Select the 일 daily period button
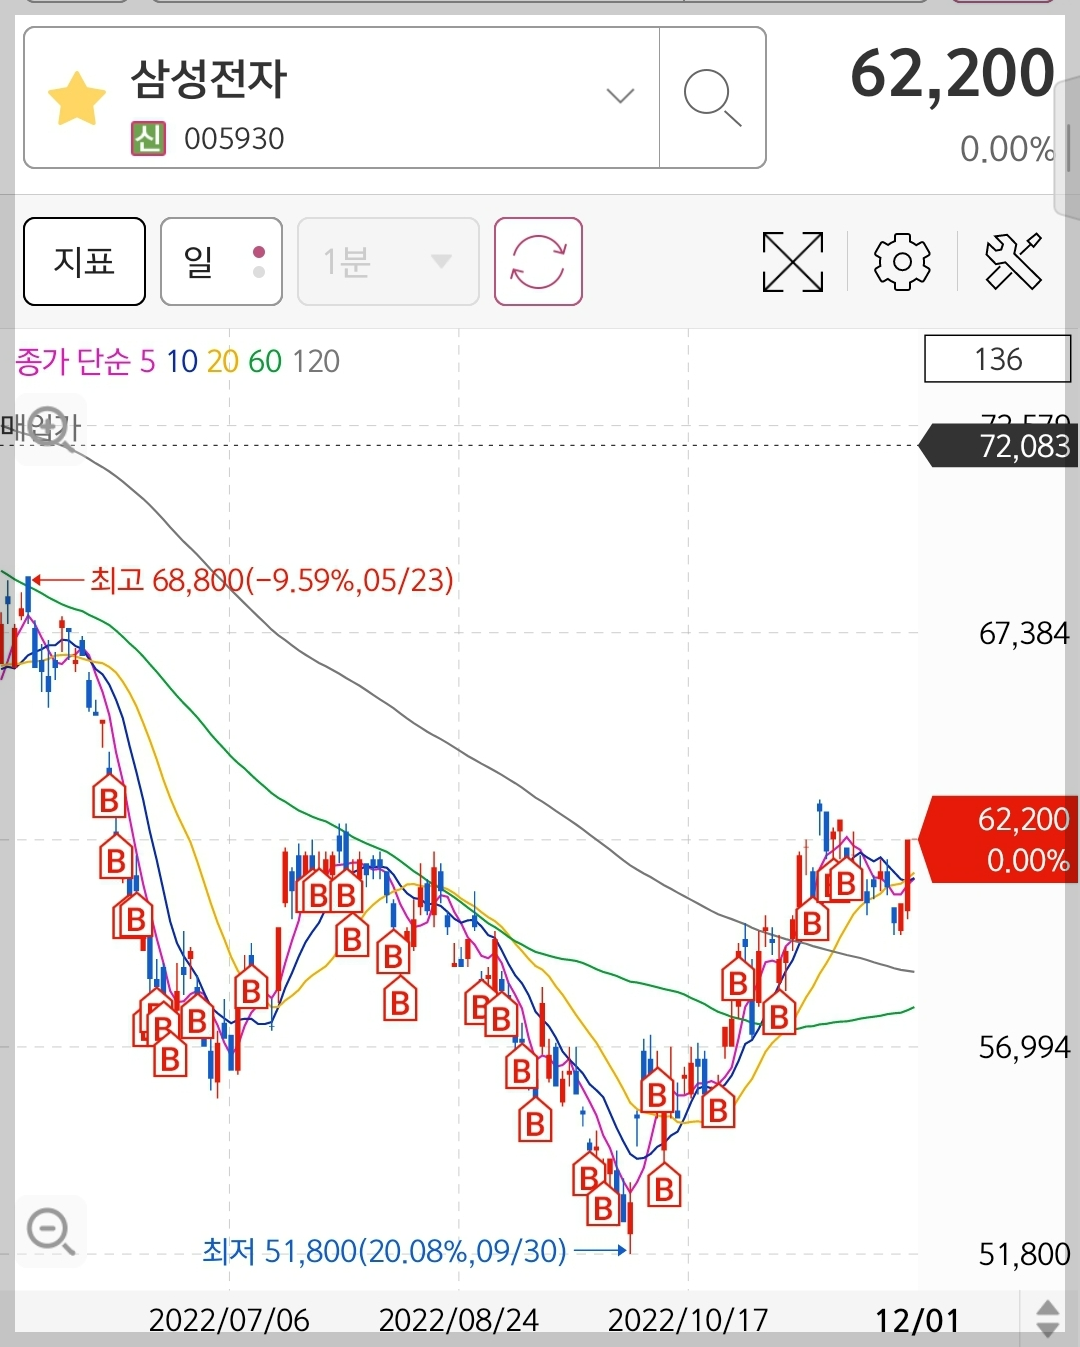Image resolution: width=1080 pixels, height=1347 pixels. click(x=221, y=261)
